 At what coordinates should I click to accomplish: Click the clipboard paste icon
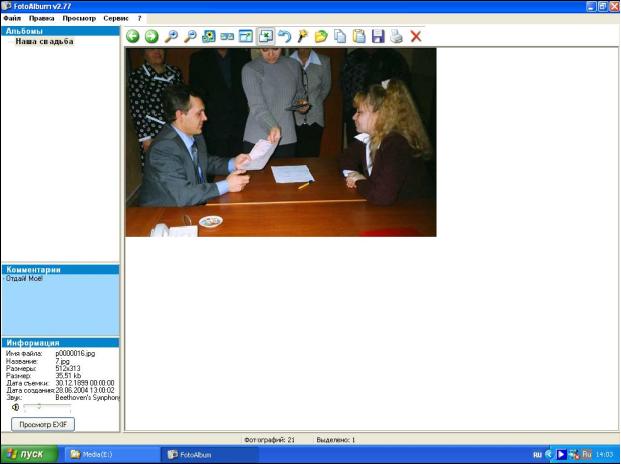click(x=359, y=36)
